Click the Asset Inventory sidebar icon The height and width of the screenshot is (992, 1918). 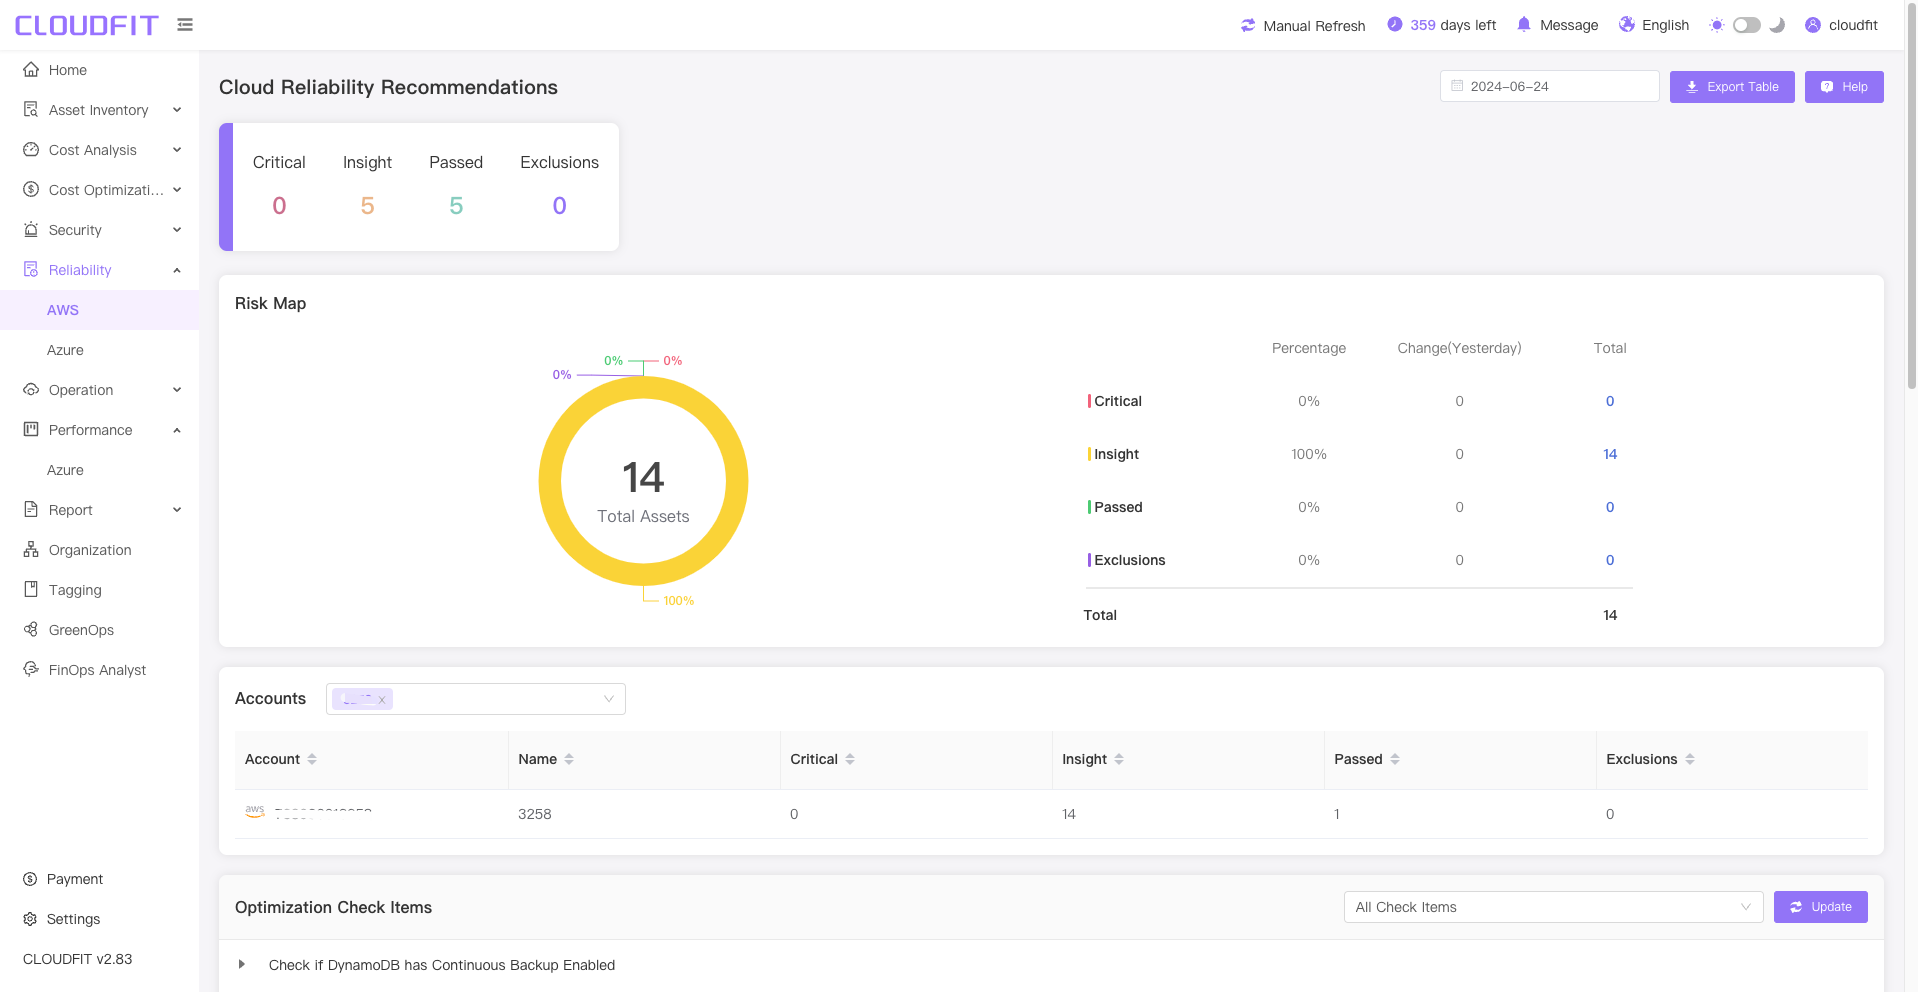click(31, 110)
